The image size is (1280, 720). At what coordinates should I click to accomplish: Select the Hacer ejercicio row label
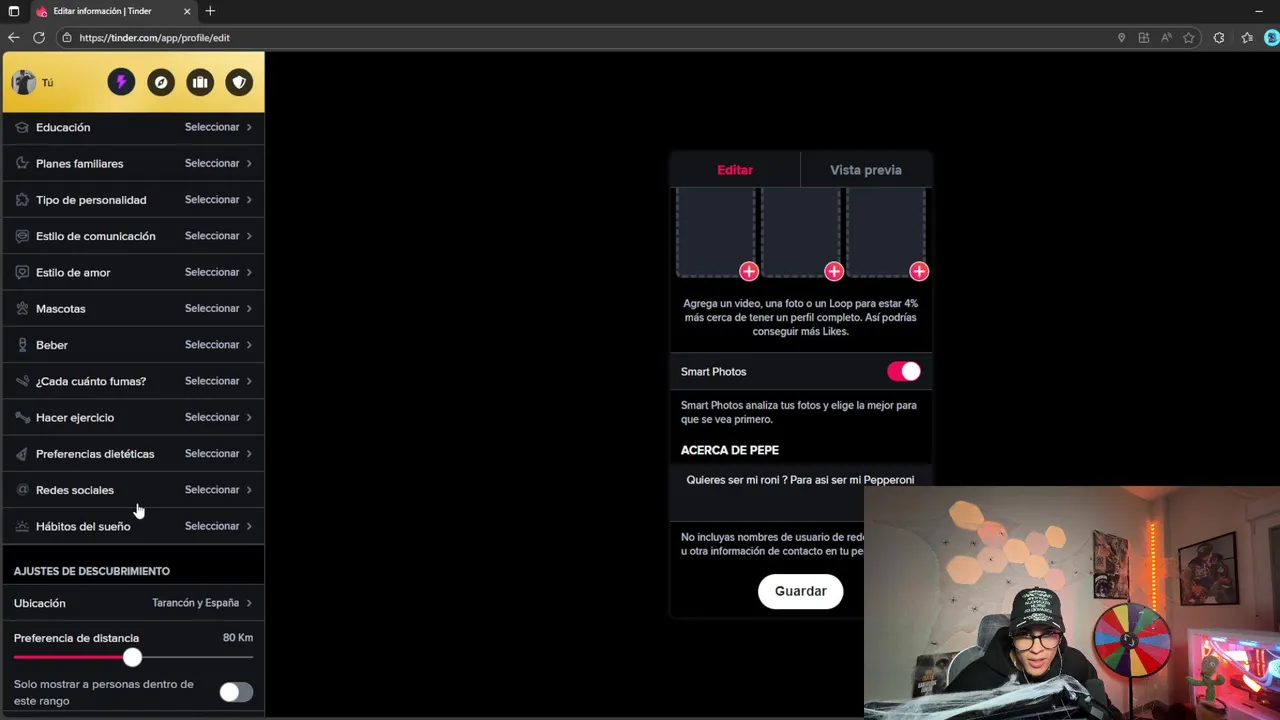pyautogui.click(x=75, y=417)
